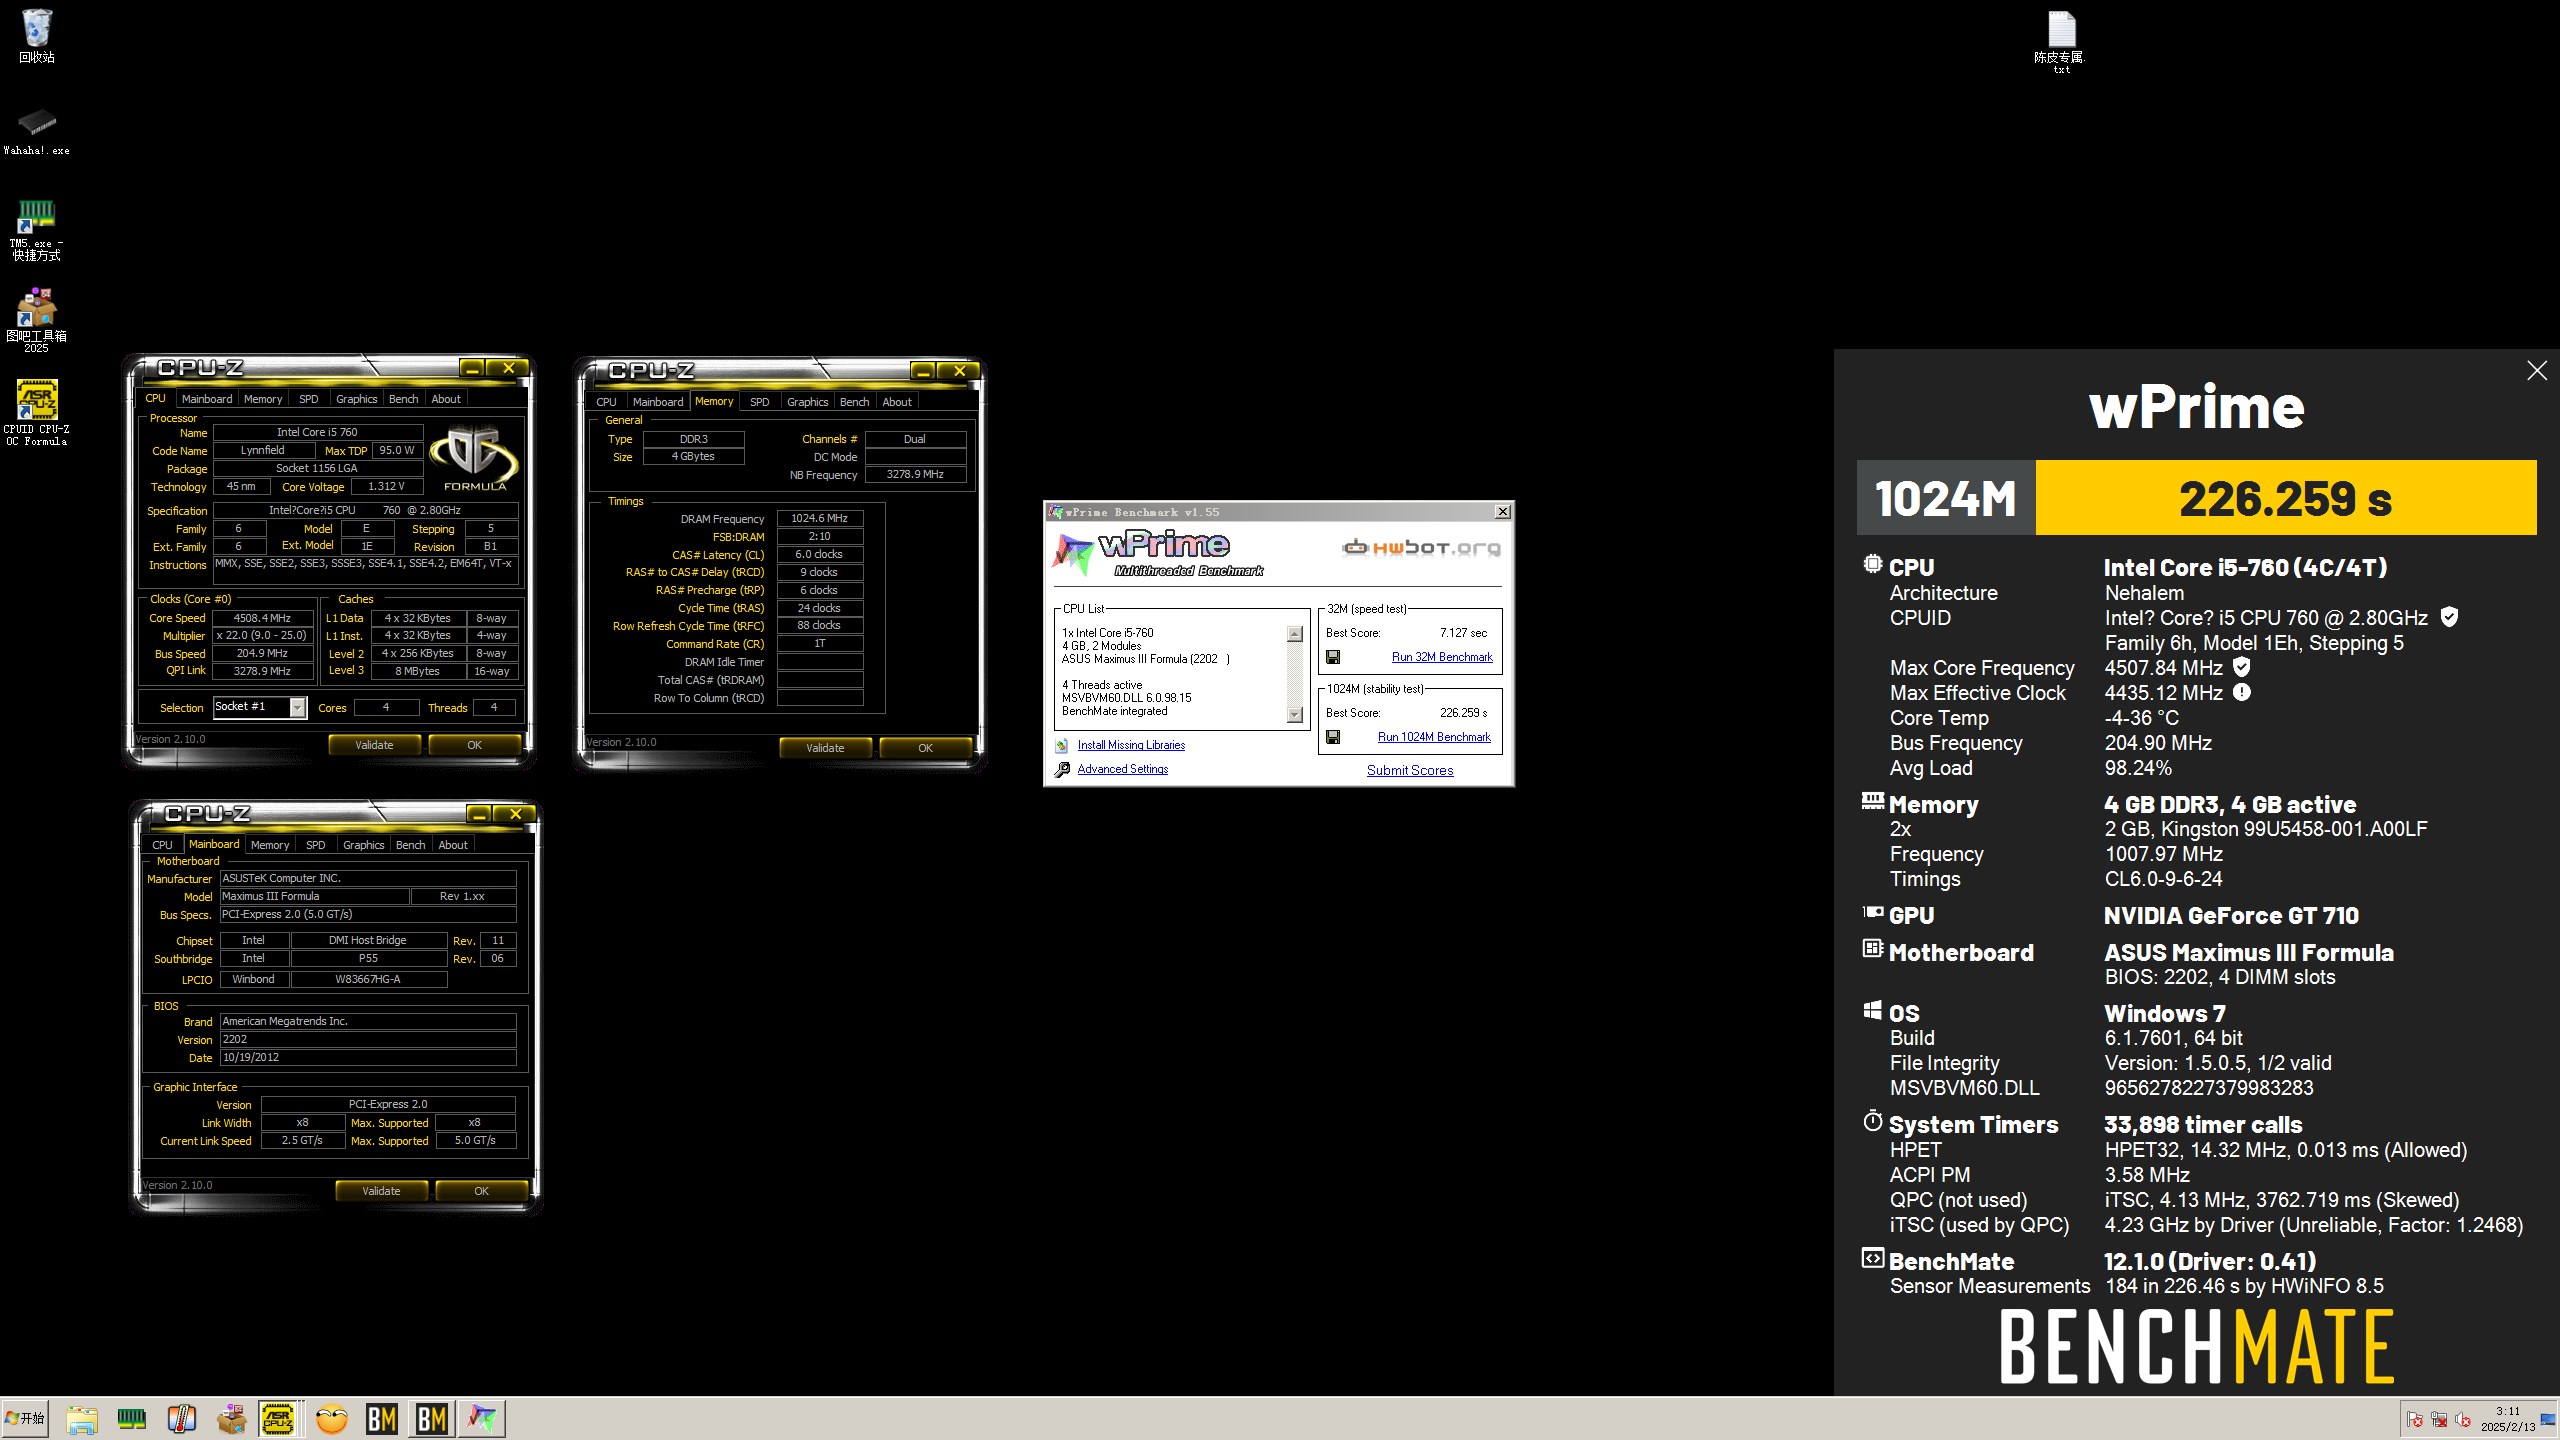Click Validate in ASUSTeK motherboard CPU-Z window
Viewport: 2560px width, 1440px height.
click(x=381, y=1191)
